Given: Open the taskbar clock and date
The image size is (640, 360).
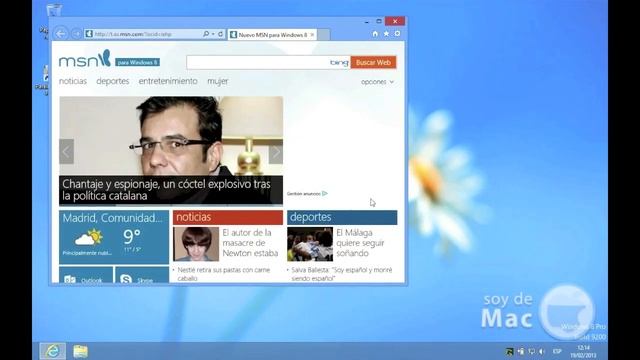Looking at the screenshot, I should pos(583,351).
